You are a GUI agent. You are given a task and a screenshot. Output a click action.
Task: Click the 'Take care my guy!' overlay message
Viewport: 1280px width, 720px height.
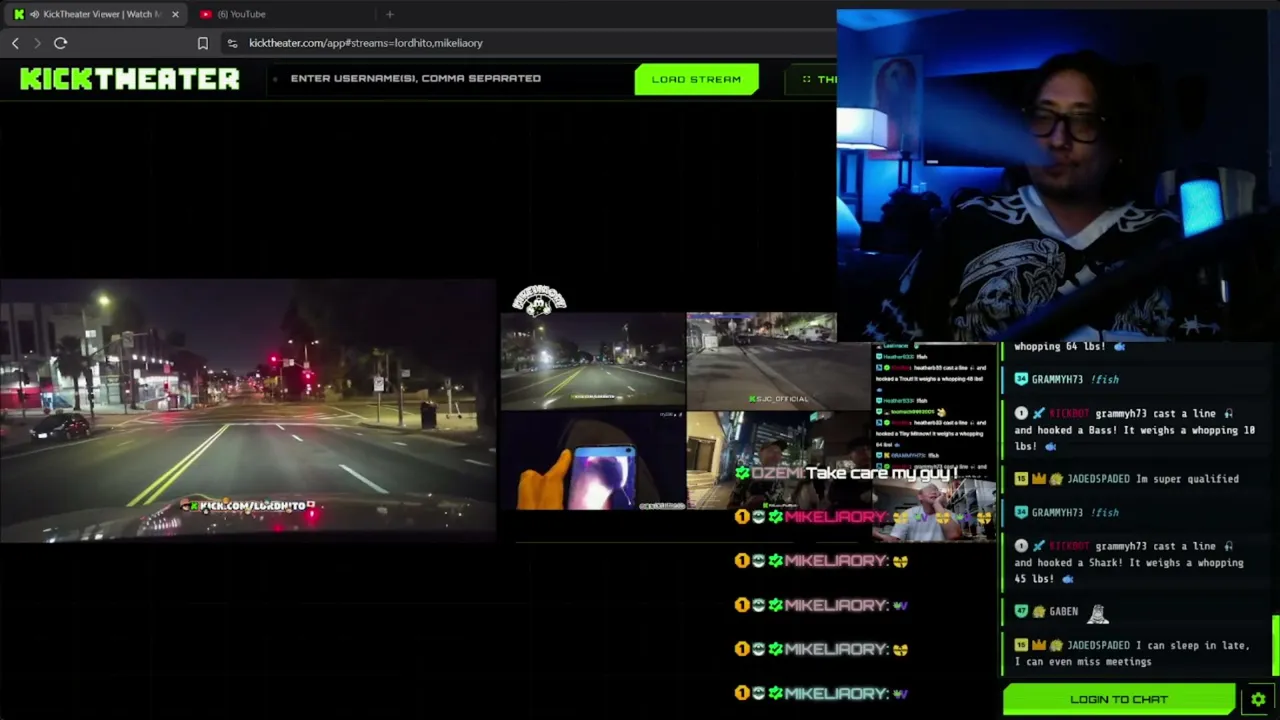[881, 473]
